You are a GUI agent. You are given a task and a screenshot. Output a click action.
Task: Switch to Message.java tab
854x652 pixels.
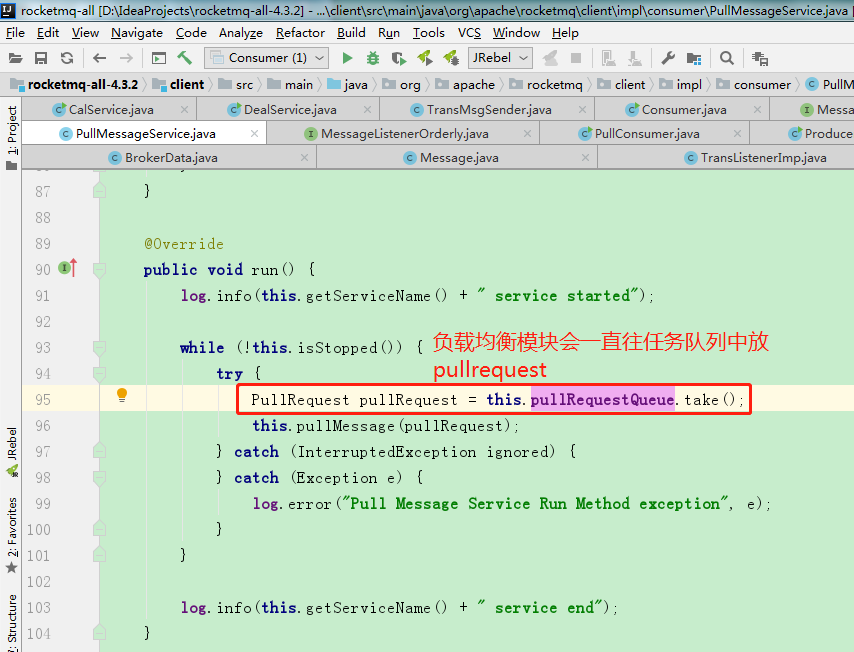(459, 157)
